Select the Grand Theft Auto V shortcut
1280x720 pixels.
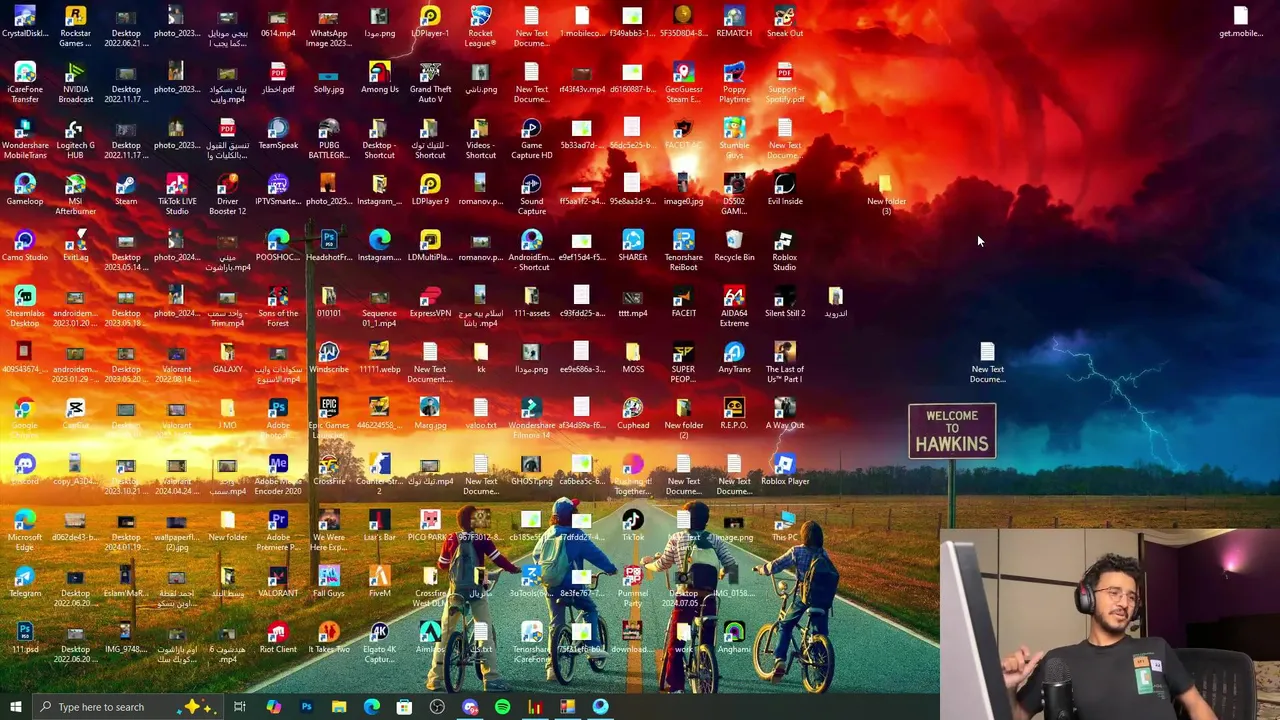(x=430, y=83)
